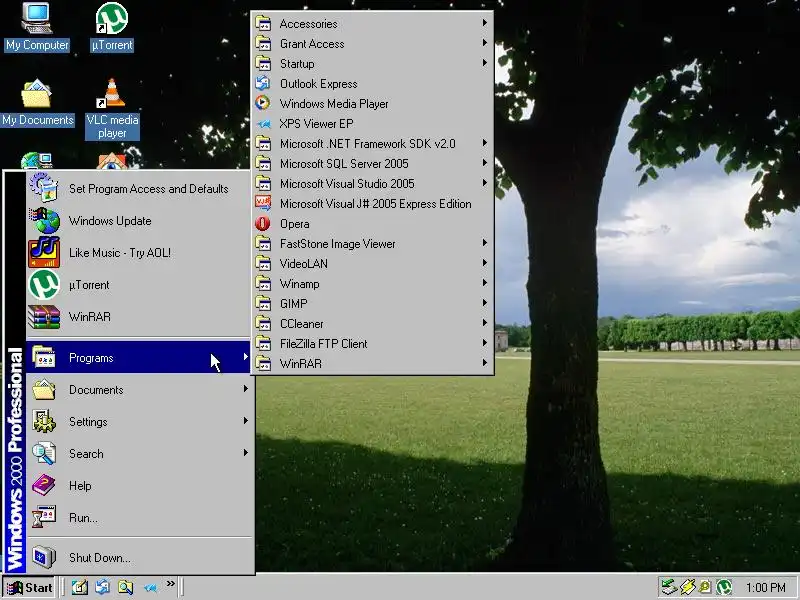Click the red Opera icon
The width and height of the screenshot is (800, 600).
[x=263, y=223]
